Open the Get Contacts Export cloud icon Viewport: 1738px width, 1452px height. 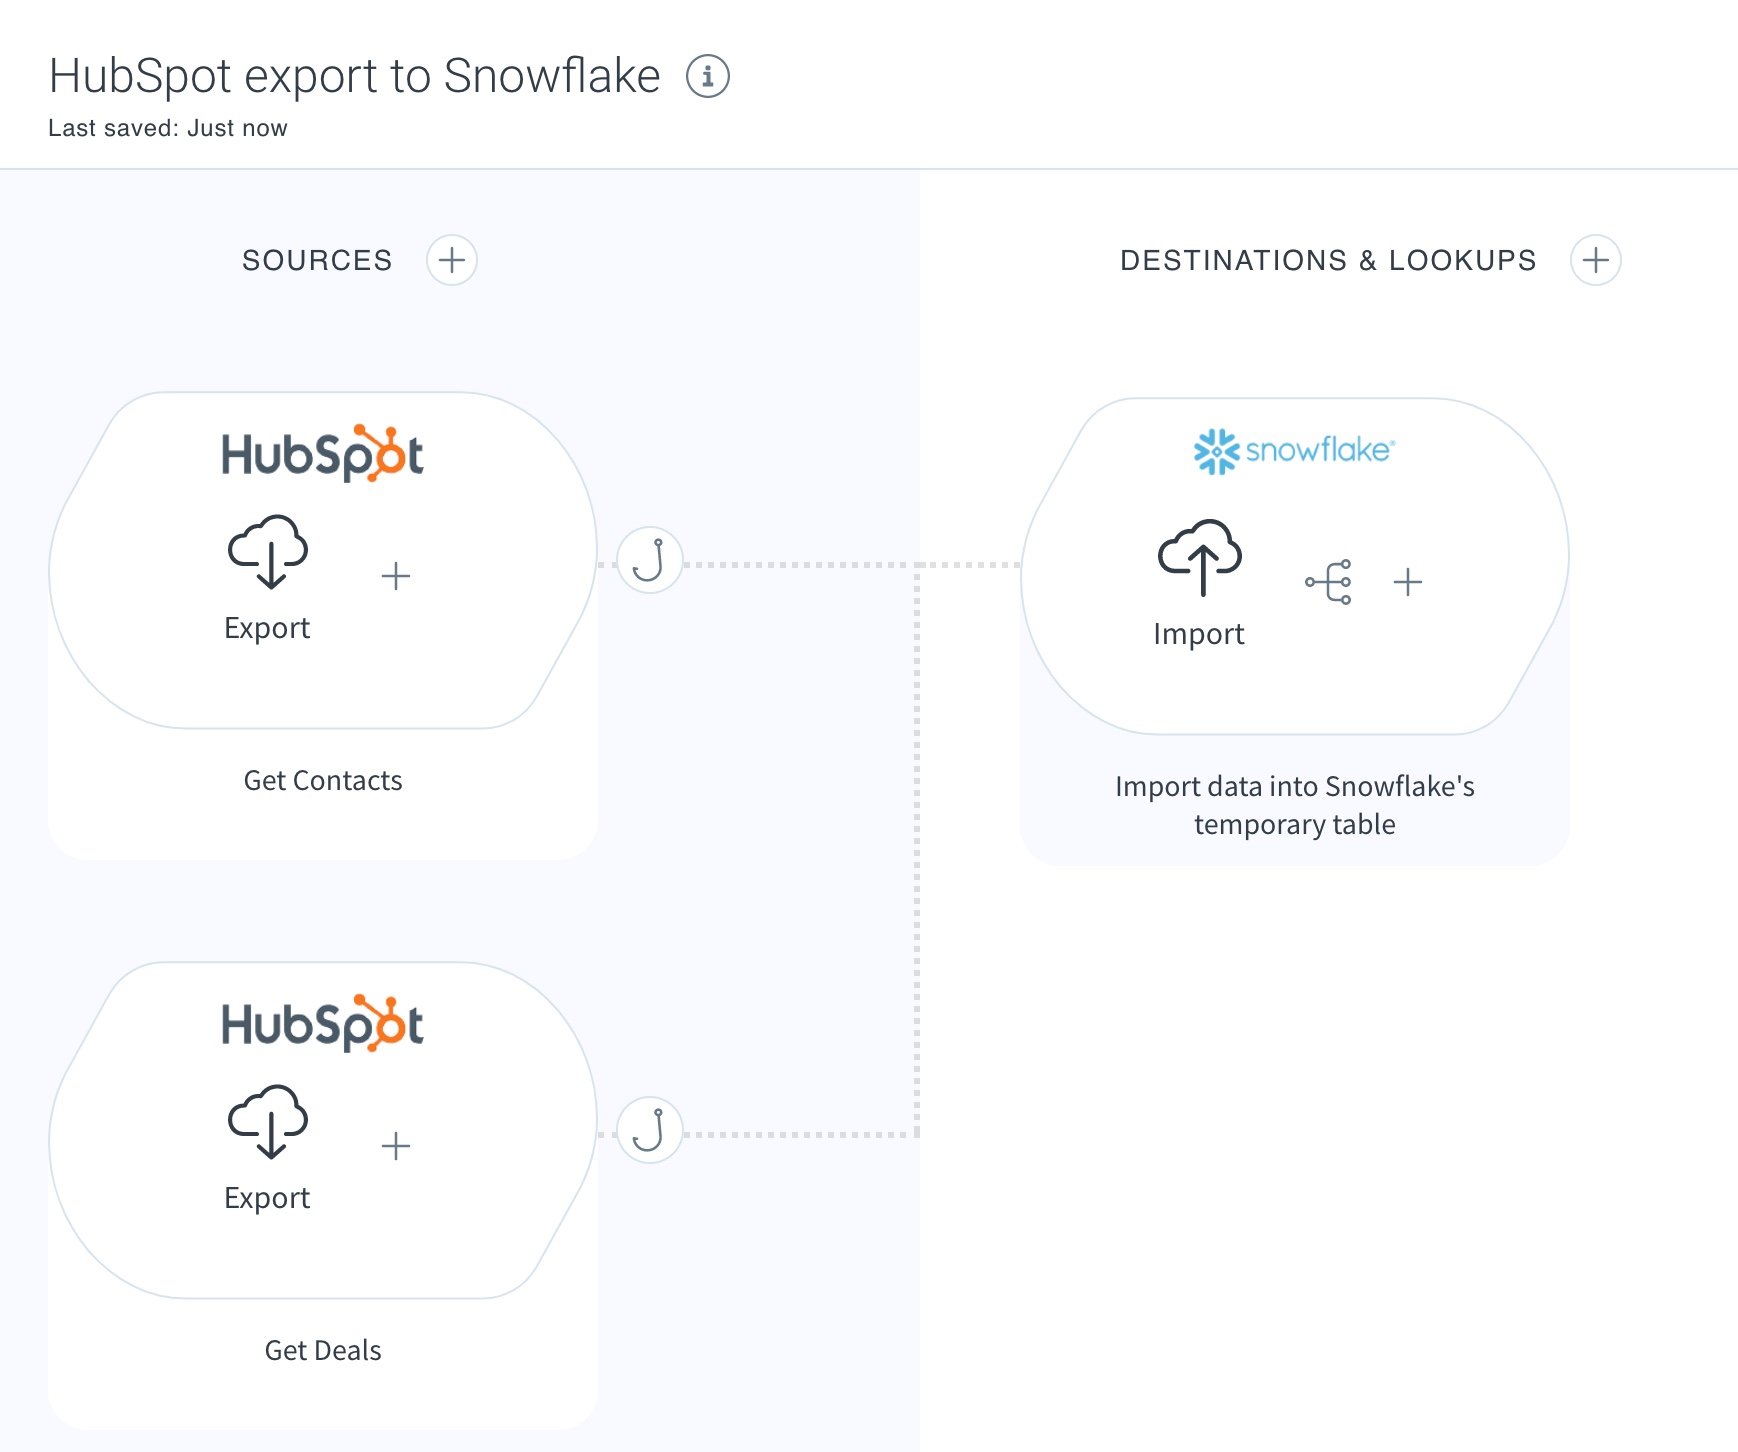click(x=268, y=552)
